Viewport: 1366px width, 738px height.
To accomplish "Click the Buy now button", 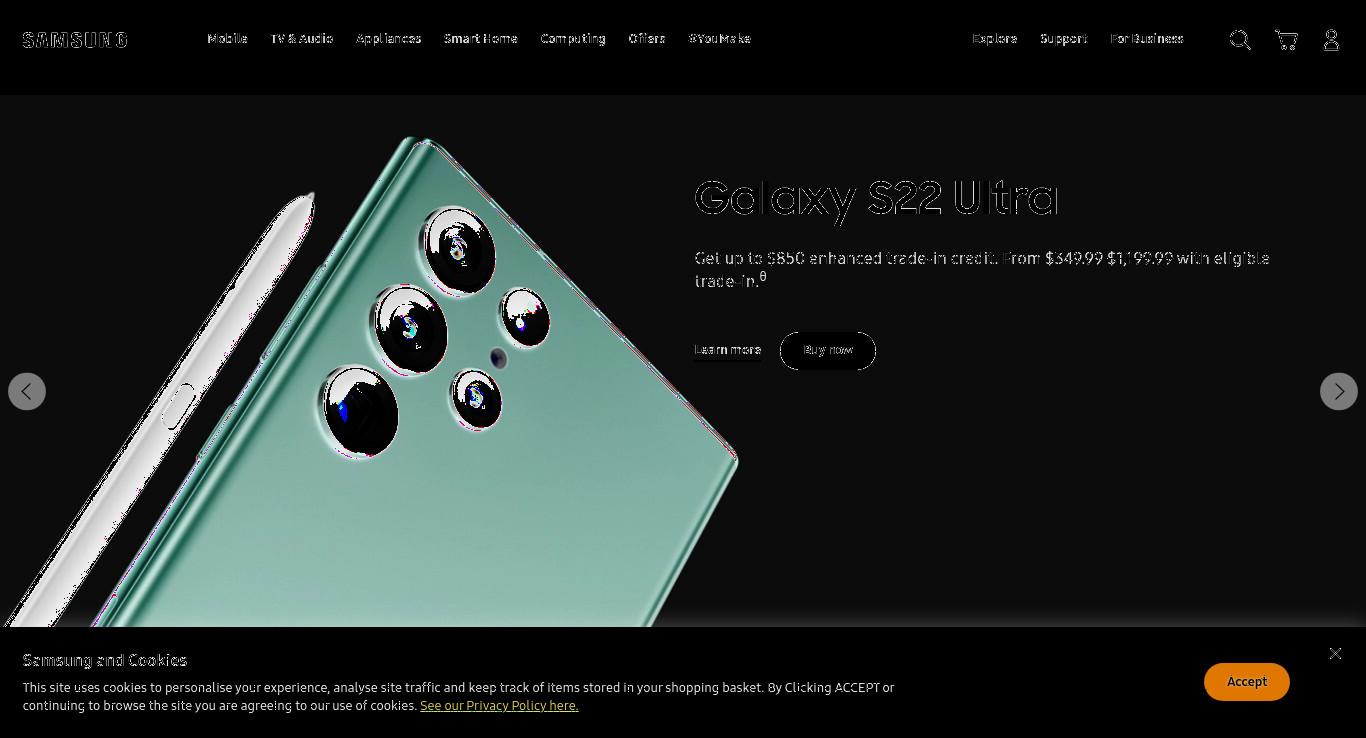I will (828, 351).
